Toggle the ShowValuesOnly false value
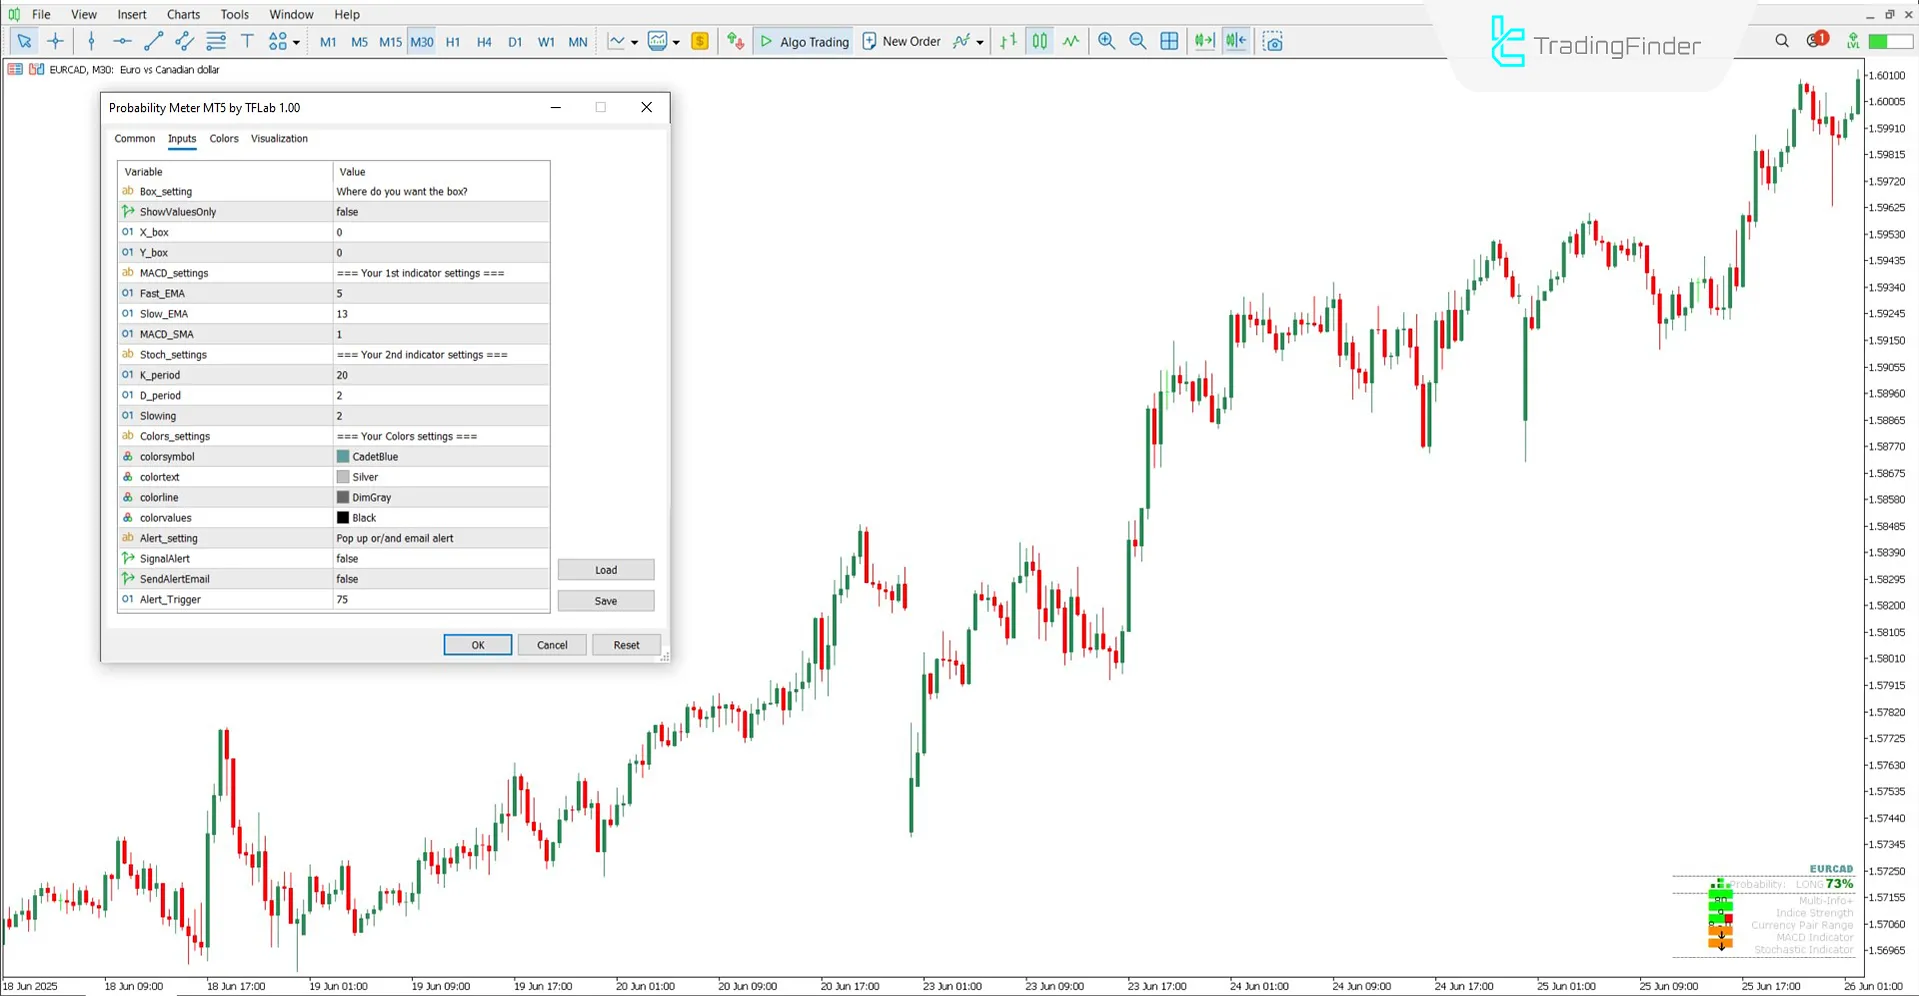Viewport: 1919px width, 996px height. 440,212
